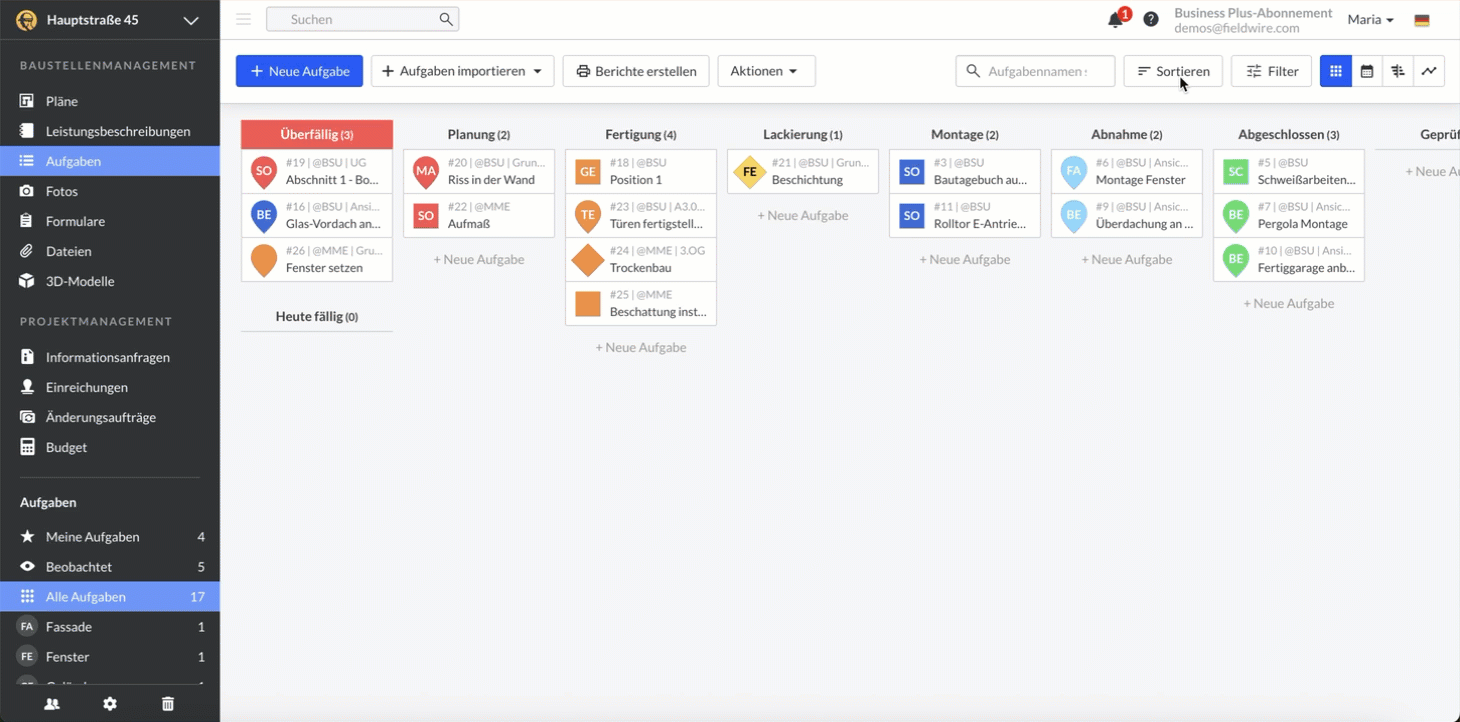This screenshot has width=1460, height=722.
Task: Switch to calendar view
Action: pos(1366,71)
